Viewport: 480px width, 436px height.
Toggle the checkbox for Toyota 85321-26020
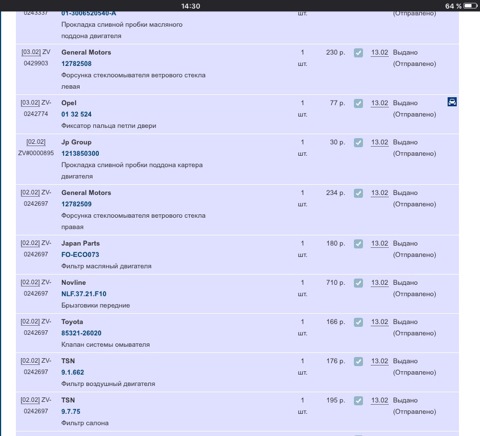358,322
